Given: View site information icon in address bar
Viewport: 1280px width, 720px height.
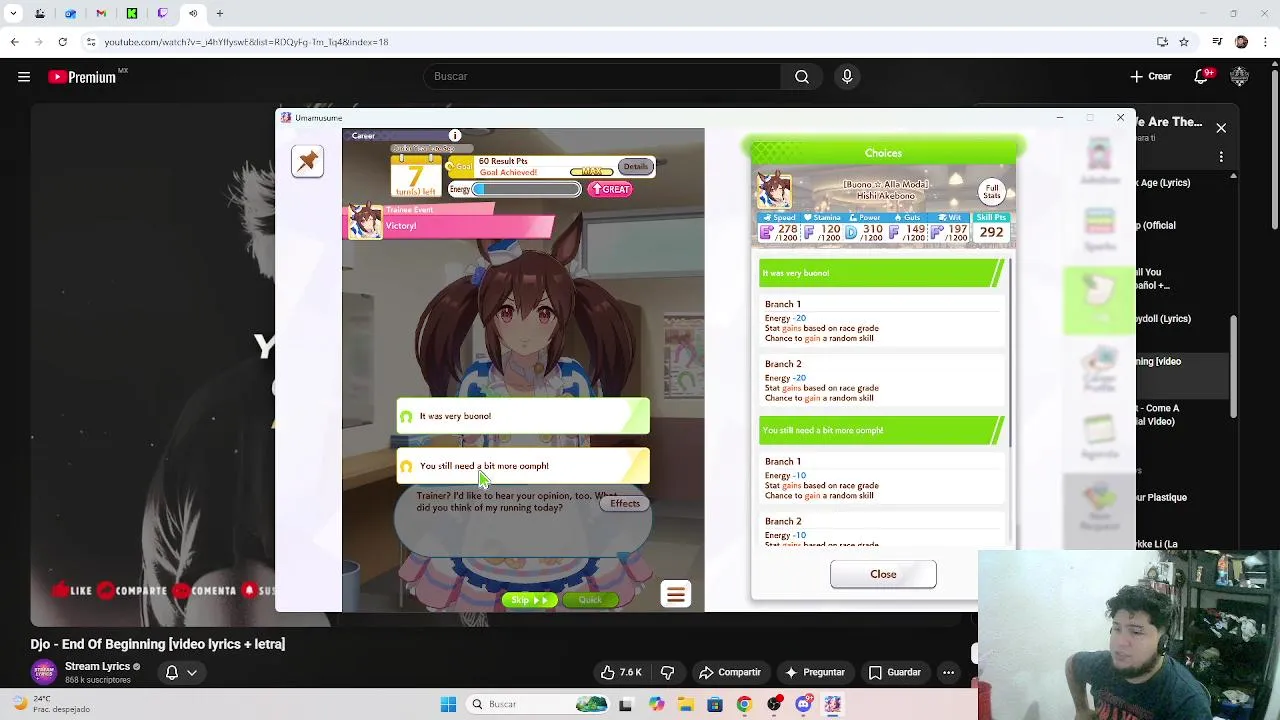Looking at the screenshot, I should [91, 42].
